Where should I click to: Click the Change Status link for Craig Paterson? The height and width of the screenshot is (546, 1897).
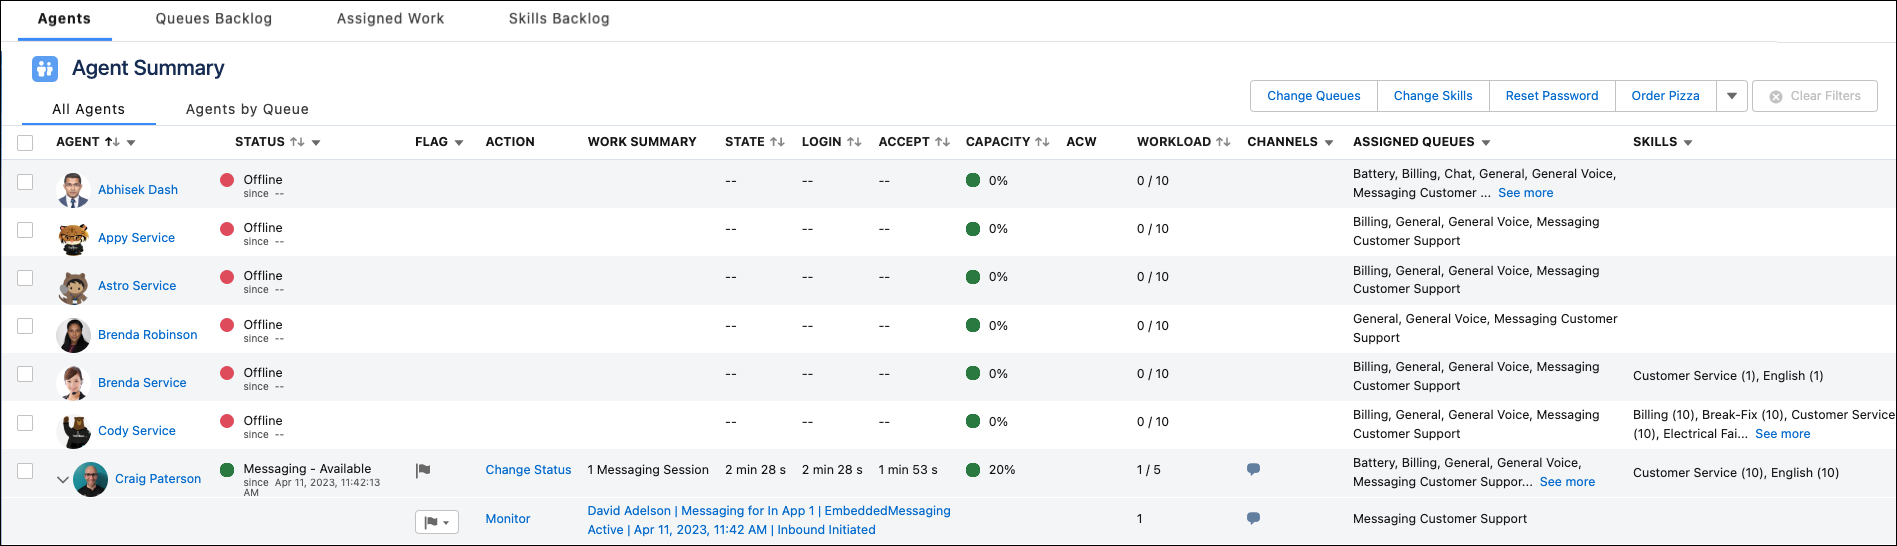tap(528, 470)
